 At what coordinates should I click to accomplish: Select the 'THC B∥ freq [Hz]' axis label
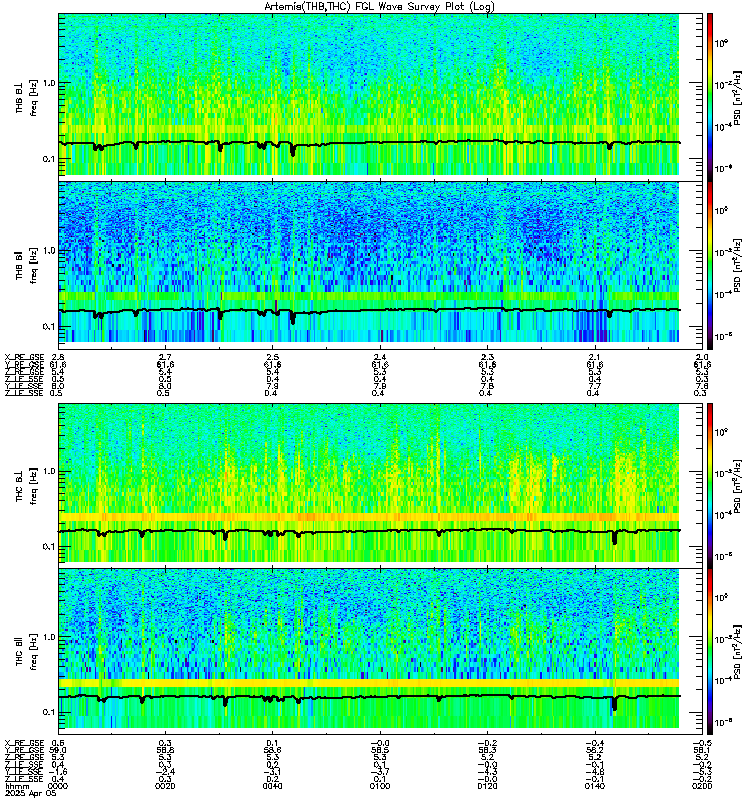(27, 652)
